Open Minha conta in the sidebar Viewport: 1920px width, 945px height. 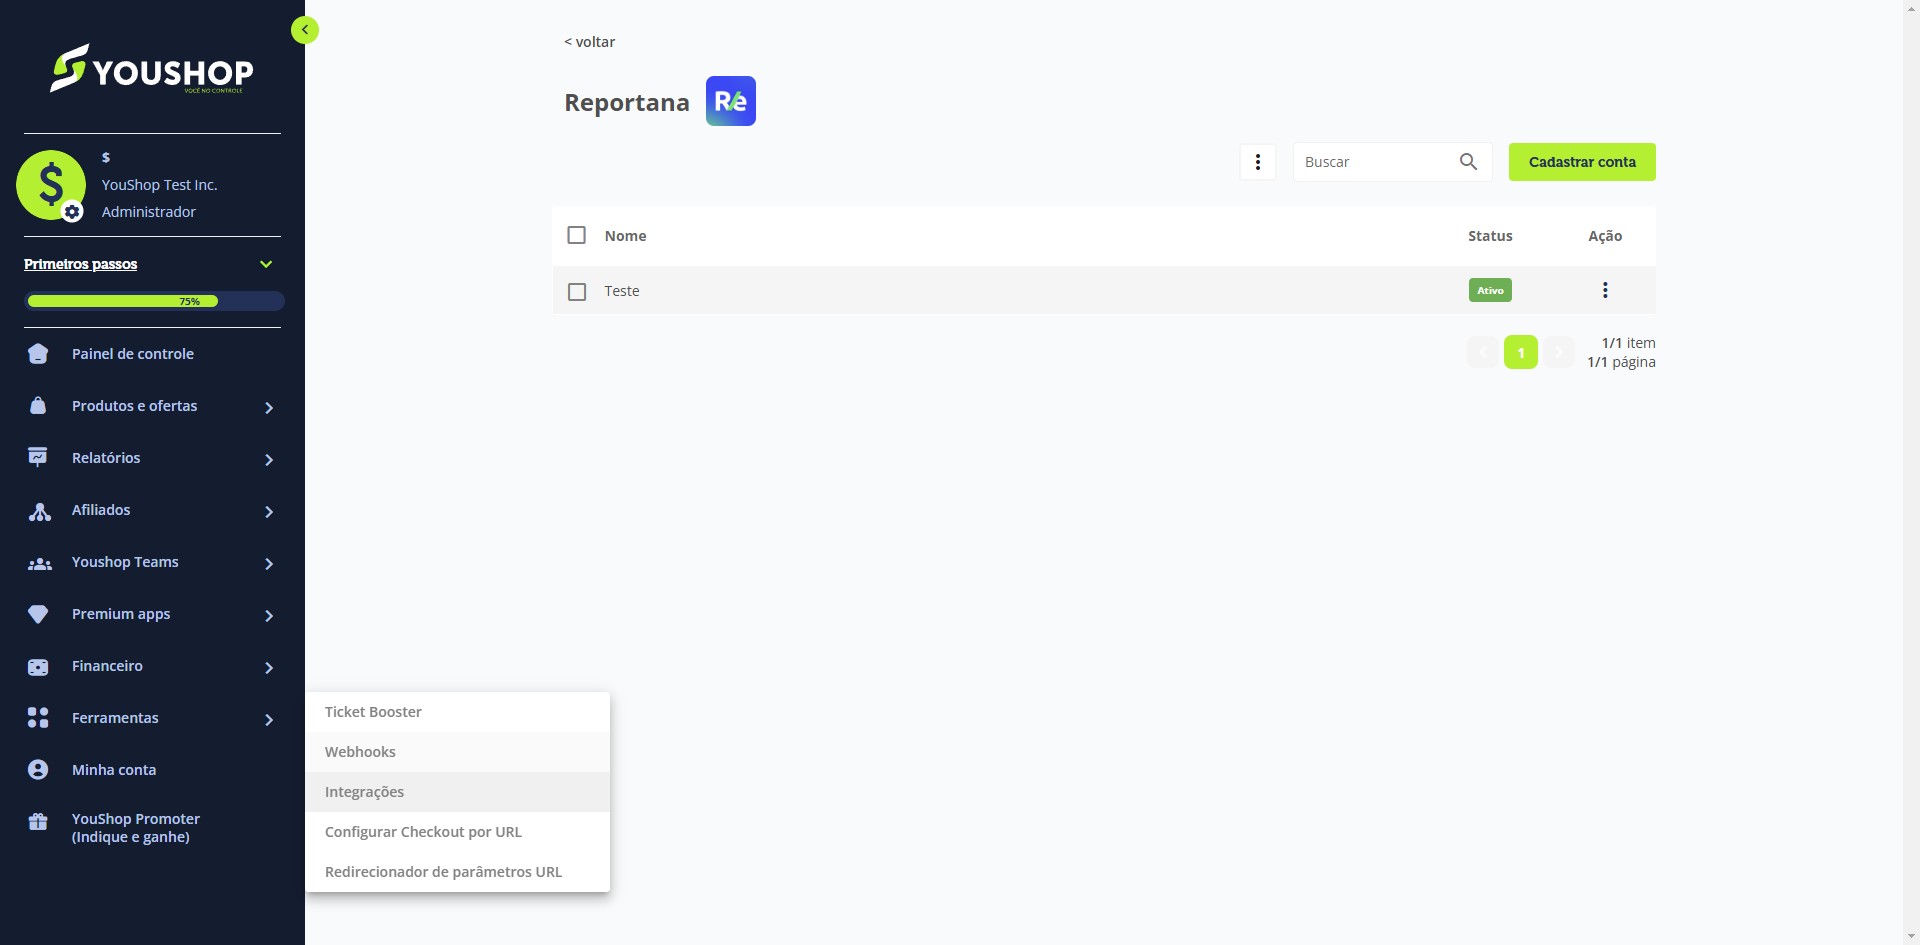[x=114, y=770]
